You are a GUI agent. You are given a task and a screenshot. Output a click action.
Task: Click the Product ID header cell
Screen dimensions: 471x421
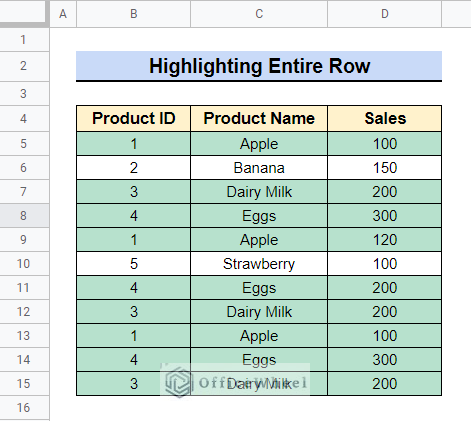point(133,118)
